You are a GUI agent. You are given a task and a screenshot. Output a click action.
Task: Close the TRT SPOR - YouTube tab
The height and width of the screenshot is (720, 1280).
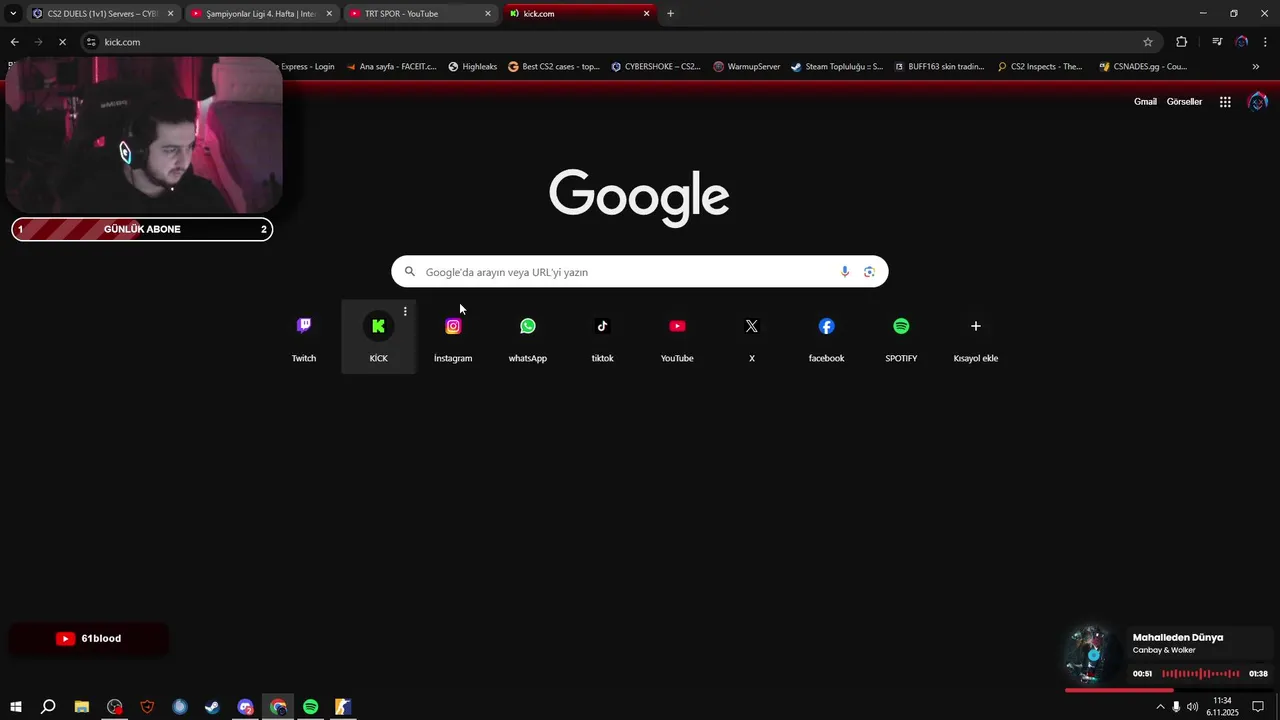(488, 14)
